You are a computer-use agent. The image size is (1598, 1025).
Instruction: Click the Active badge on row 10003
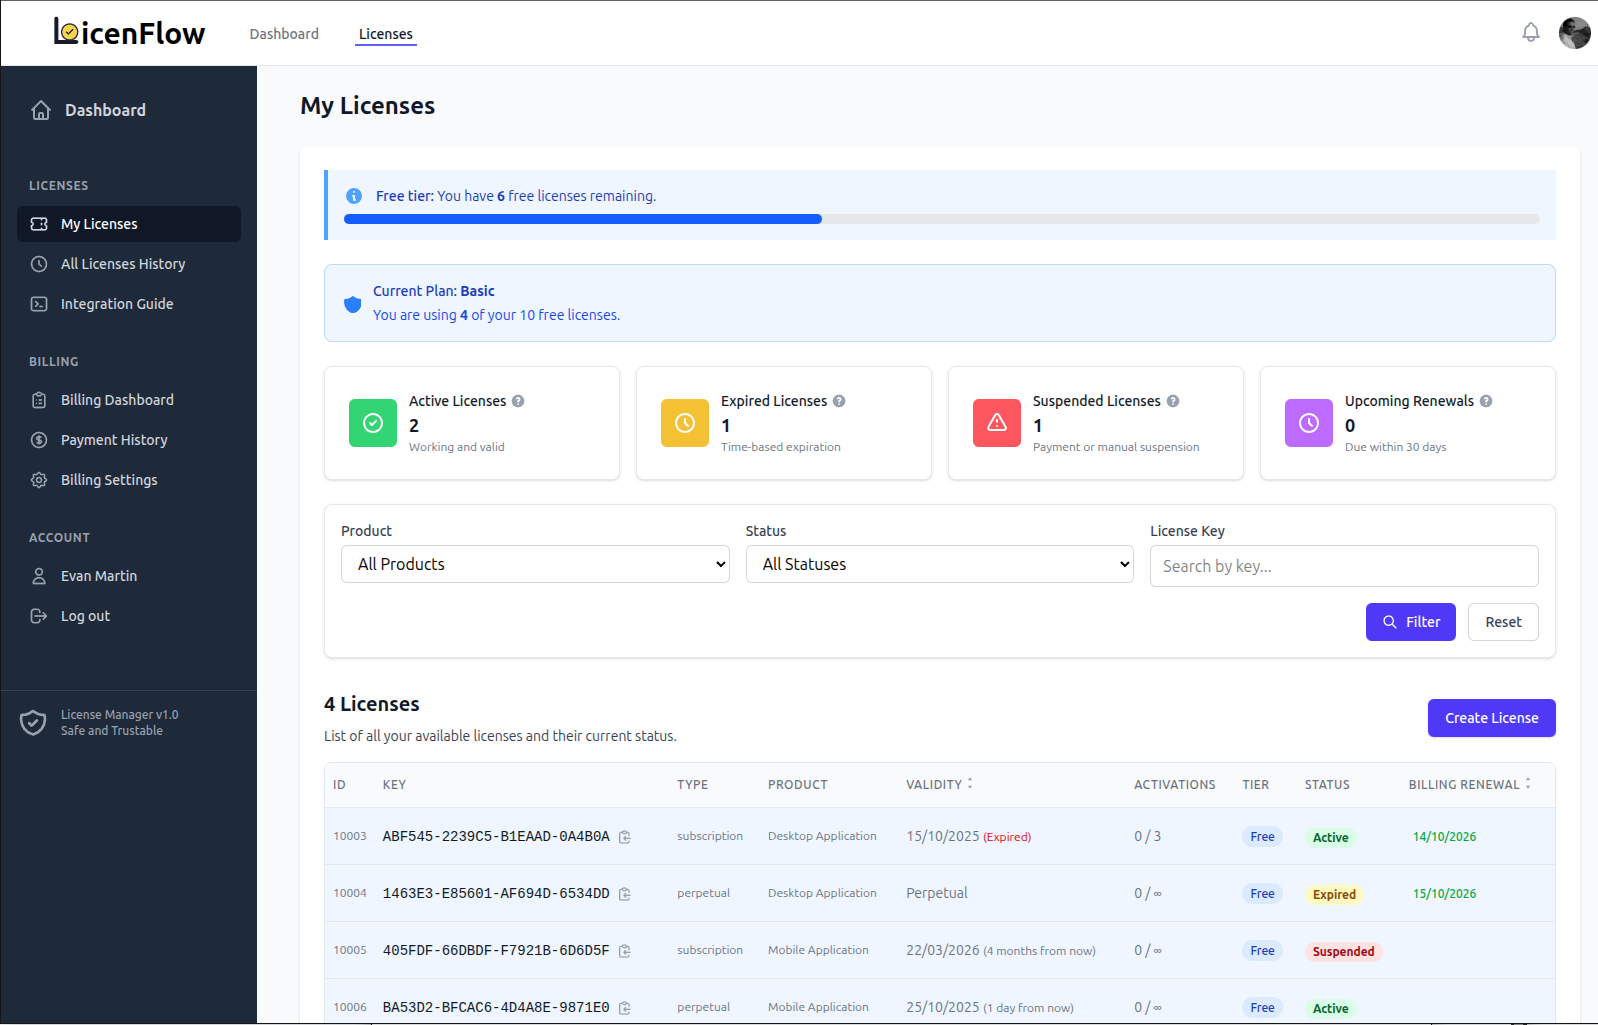pyautogui.click(x=1330, y=837)
